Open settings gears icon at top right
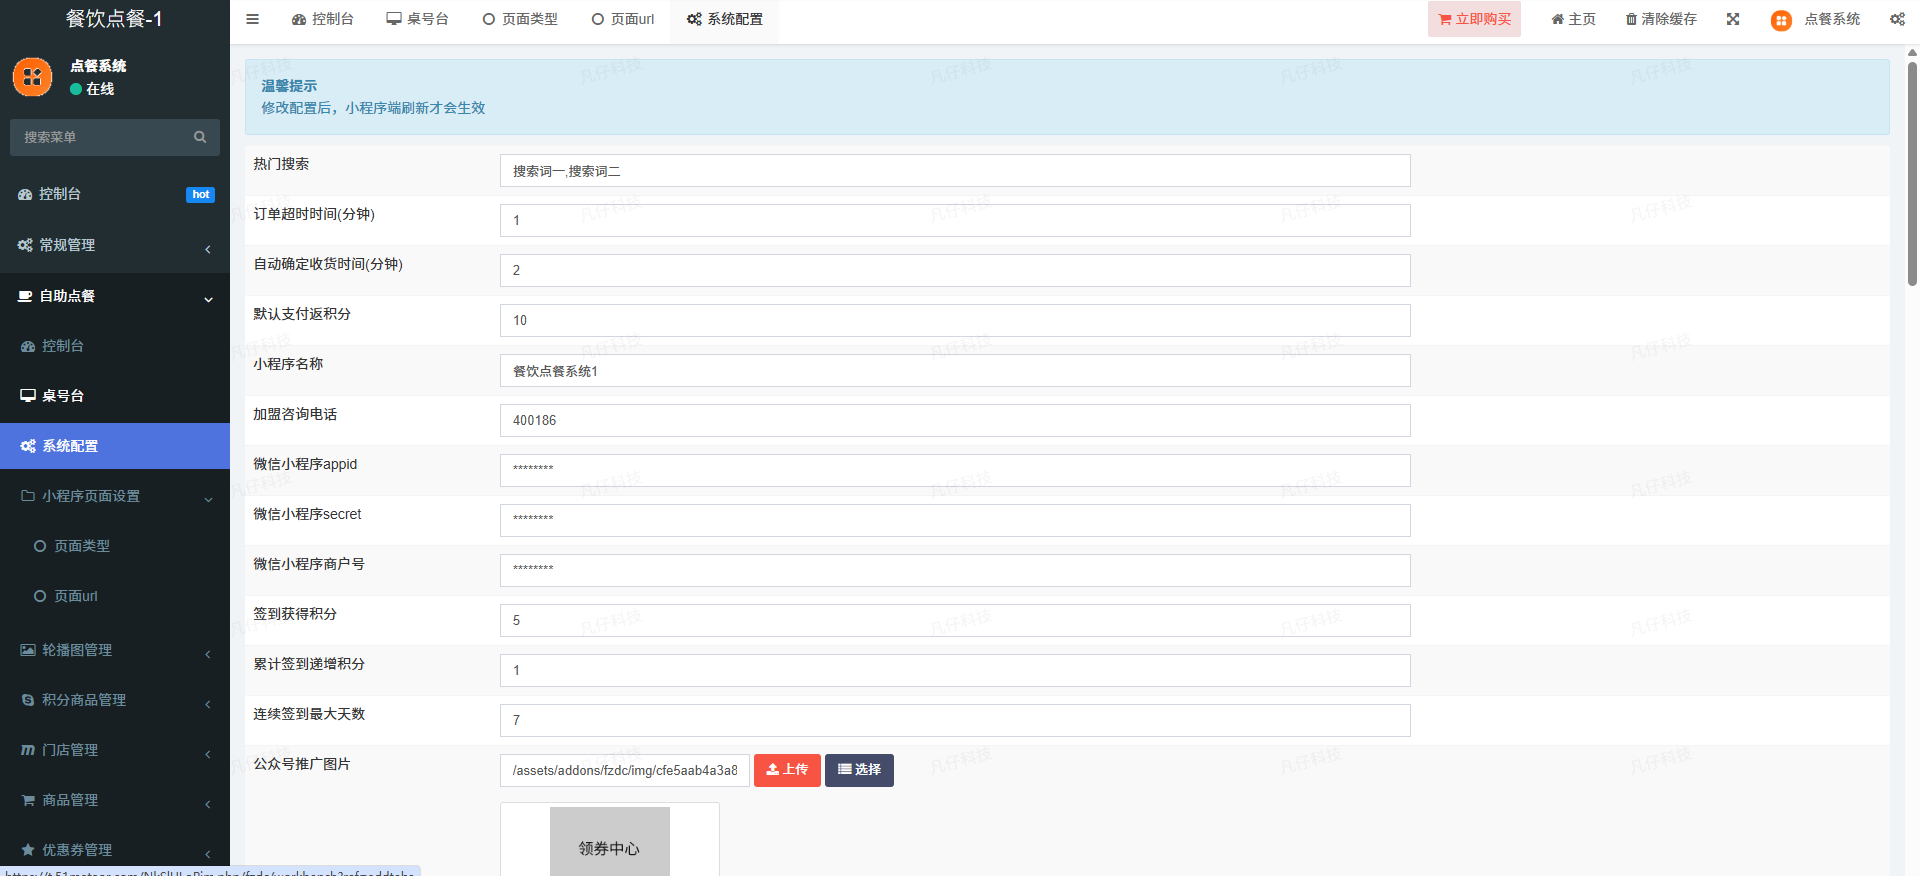The width and height of the screenshot is (1920, 876). 1897,19
